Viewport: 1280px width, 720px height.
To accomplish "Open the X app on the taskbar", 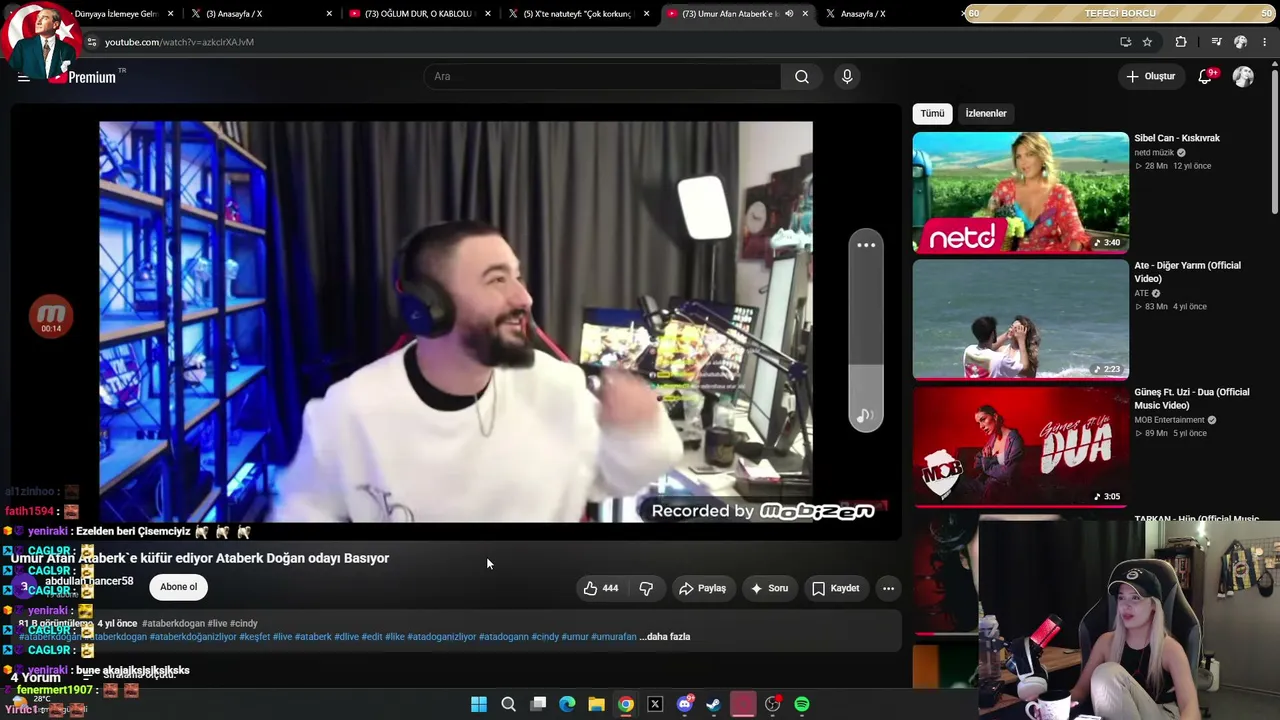I will coord(655,705).
